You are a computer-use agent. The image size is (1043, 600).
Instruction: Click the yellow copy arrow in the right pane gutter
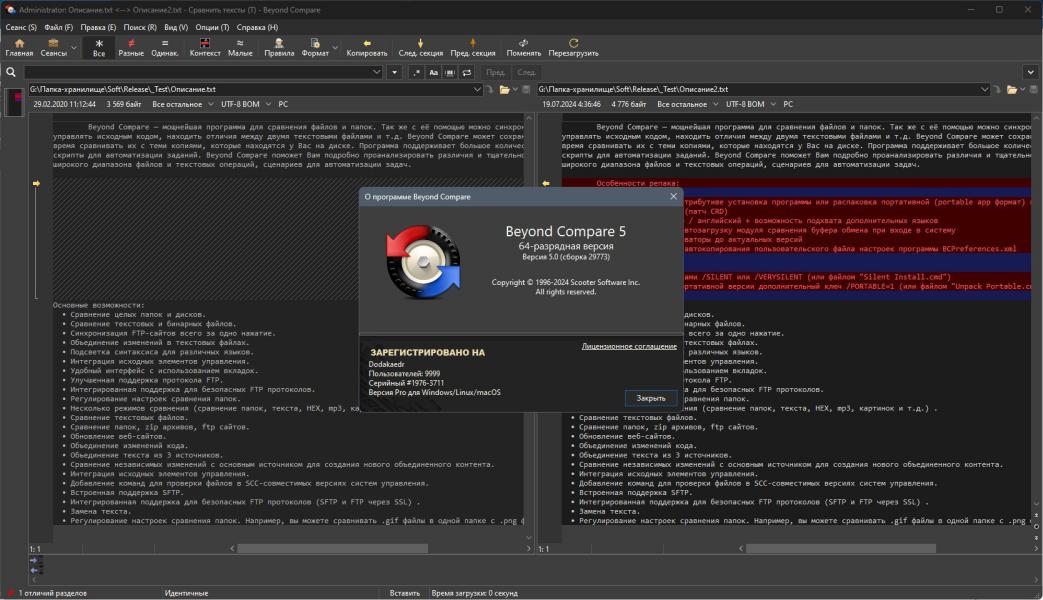(x=546, y=183)
